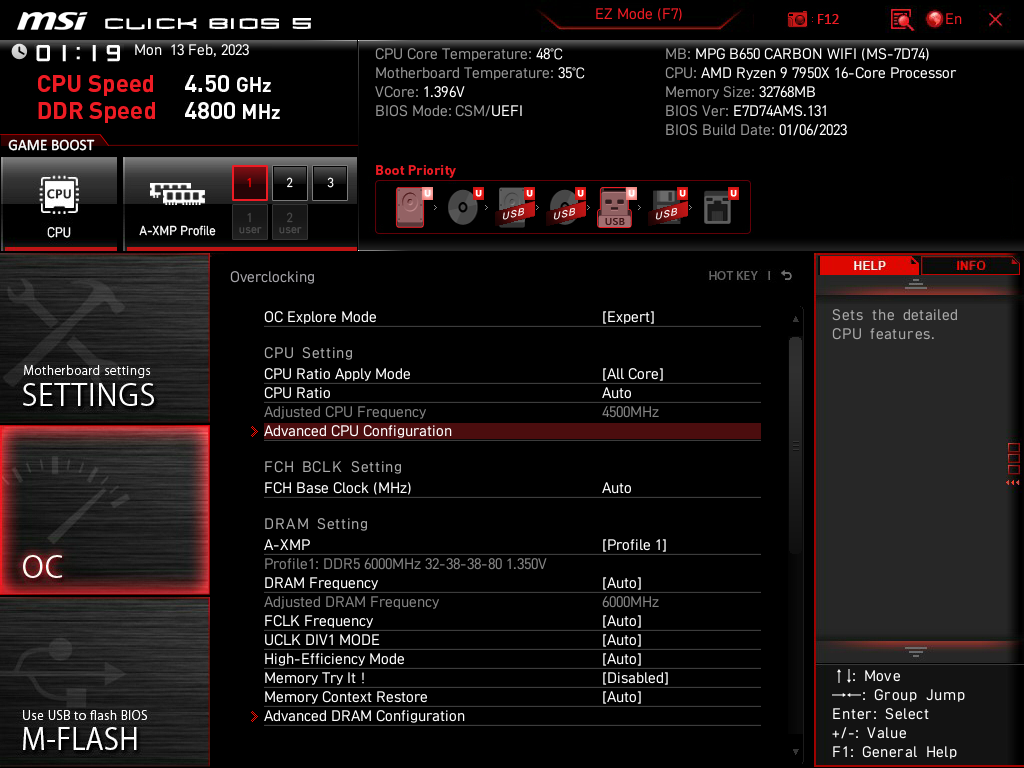Screen dimensions: 1024x768
Task: Select the hard disk boot priority device
Action: click(x=411, y=207)
